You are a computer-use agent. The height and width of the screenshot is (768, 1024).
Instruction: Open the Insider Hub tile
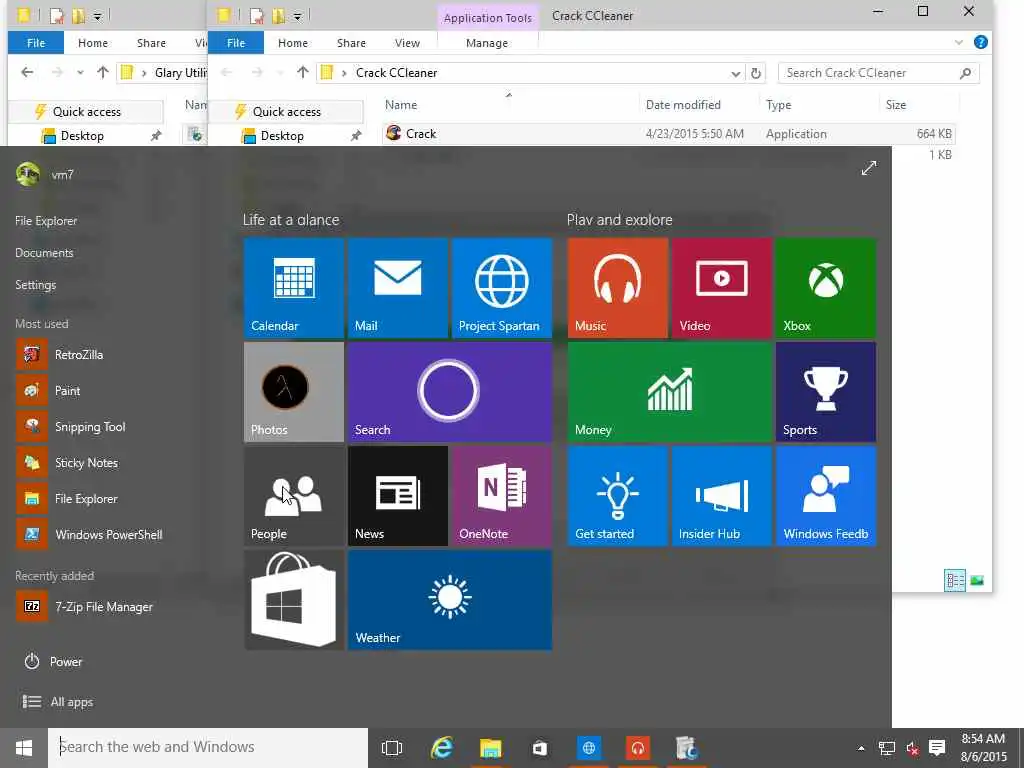[722, 496]
